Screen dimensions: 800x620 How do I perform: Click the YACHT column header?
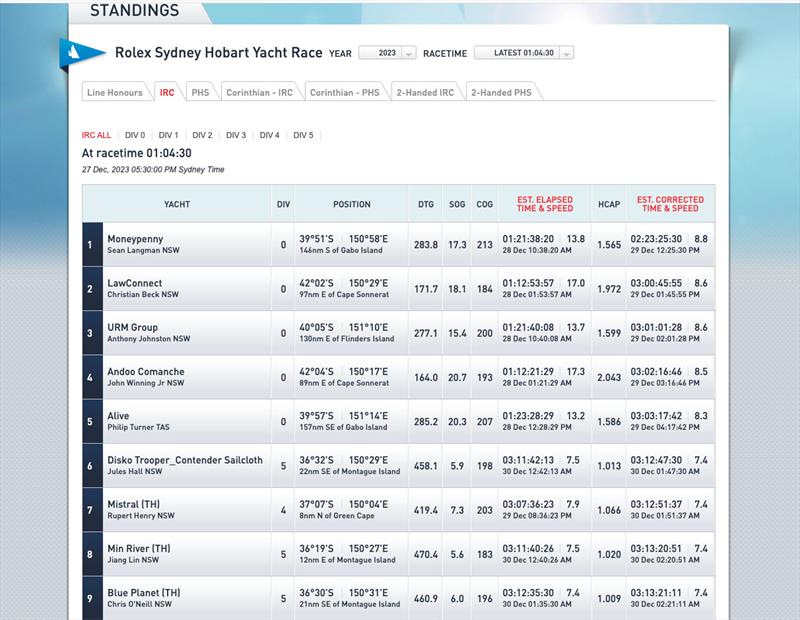(177, 204)
